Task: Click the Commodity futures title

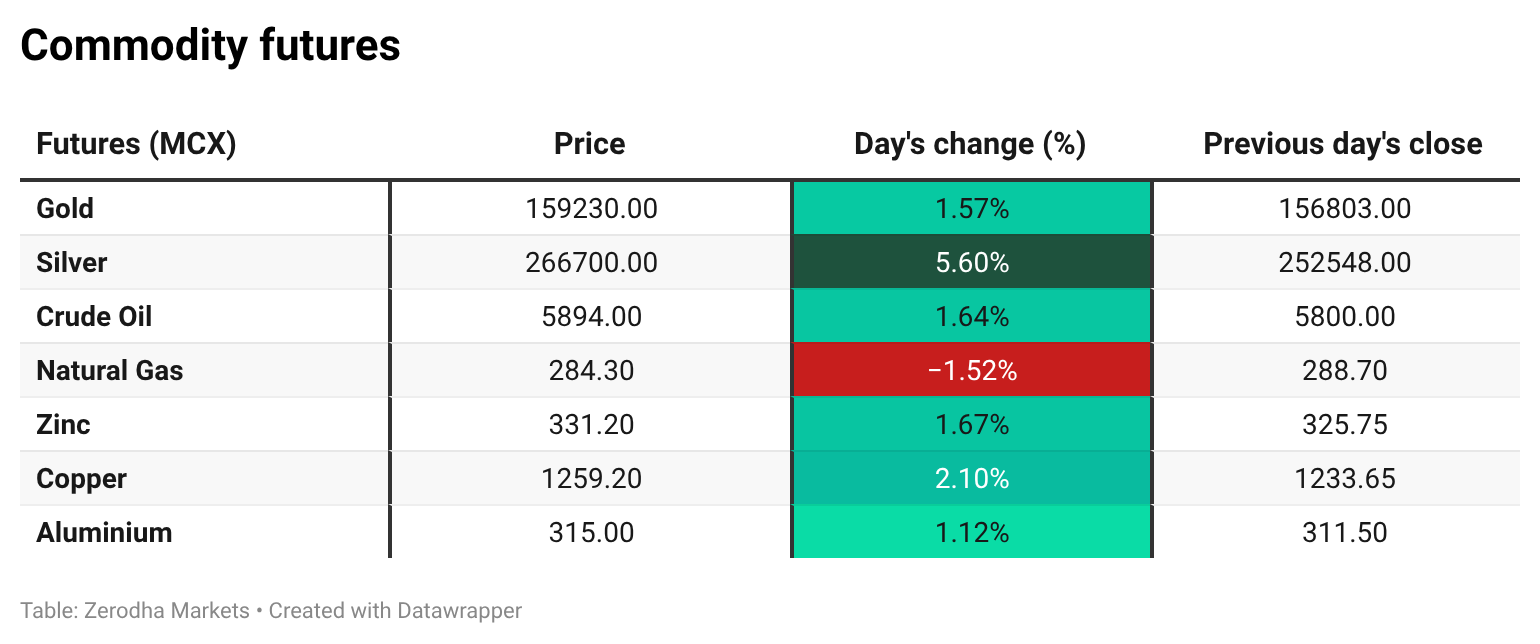Action: 210,46
